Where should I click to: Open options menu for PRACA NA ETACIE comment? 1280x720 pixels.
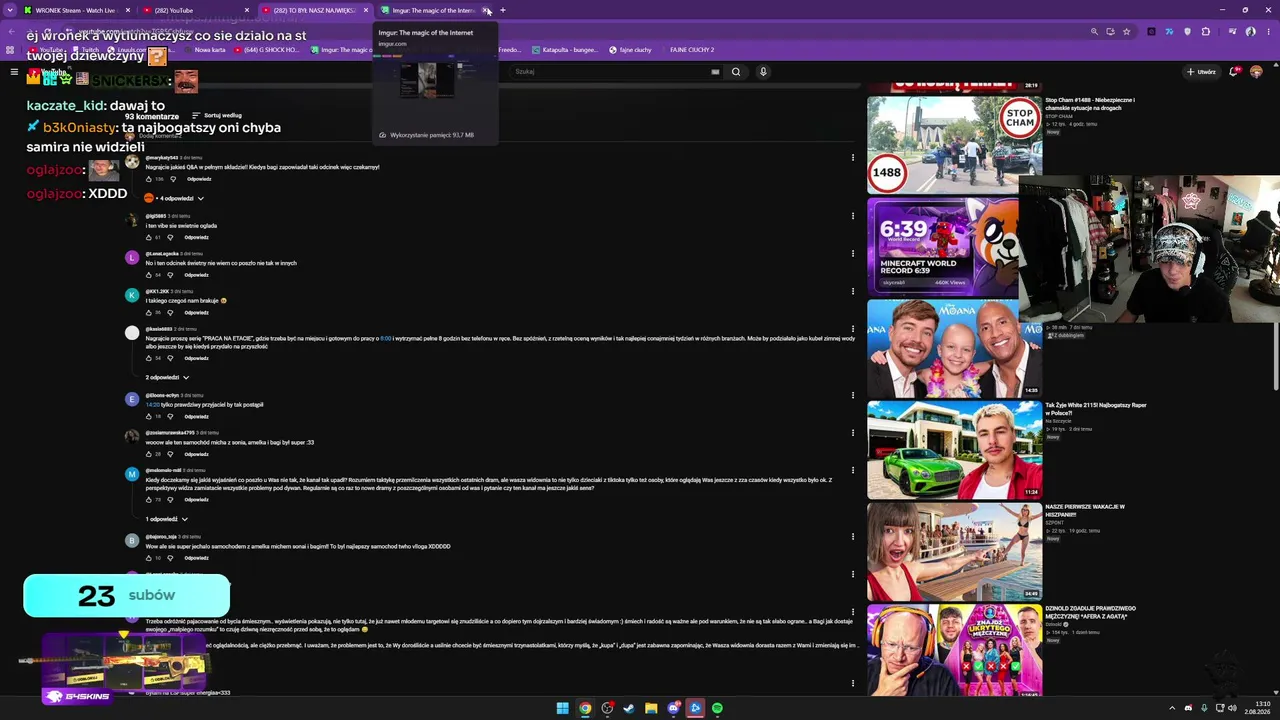point(853,328)
